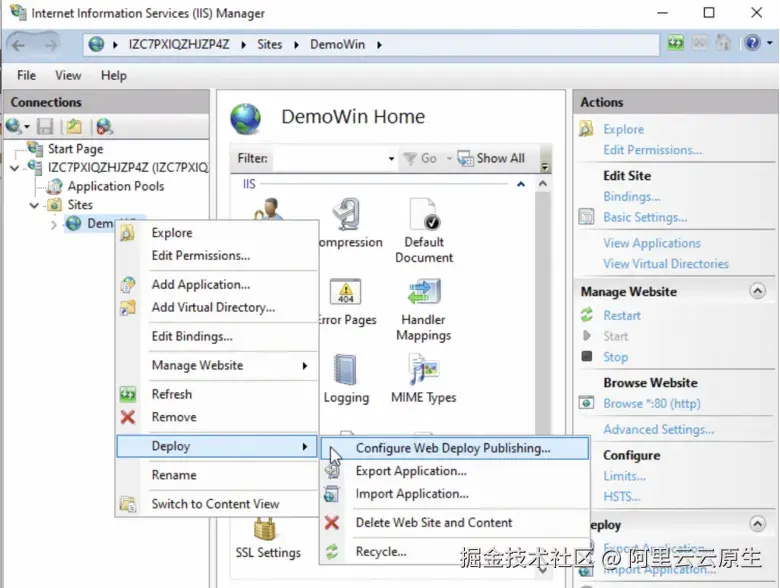
Task: Click the Basic Settings page icon
Action: 586,217
